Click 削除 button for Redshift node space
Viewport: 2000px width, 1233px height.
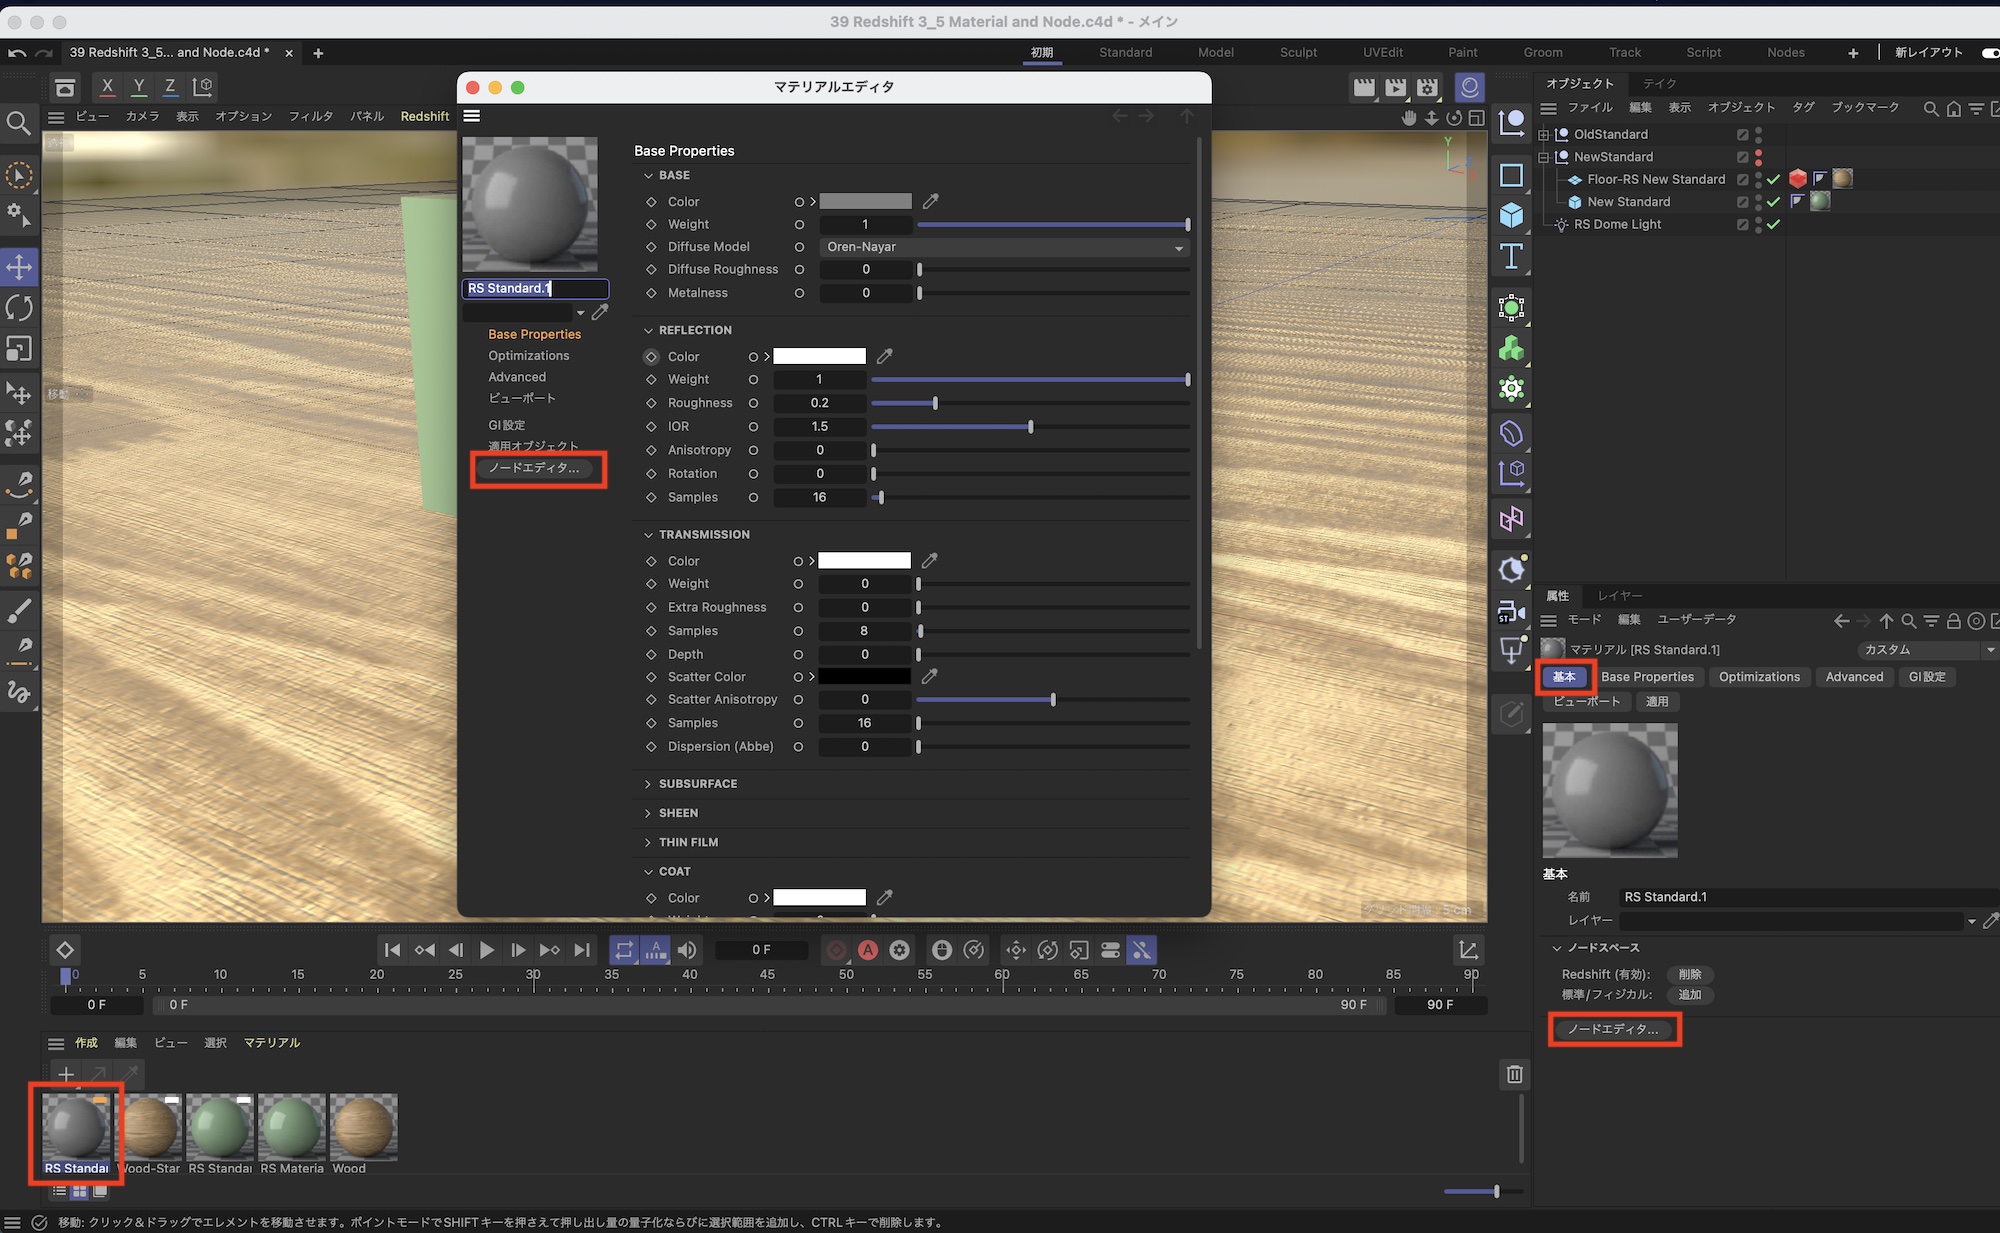(1689, 974)
